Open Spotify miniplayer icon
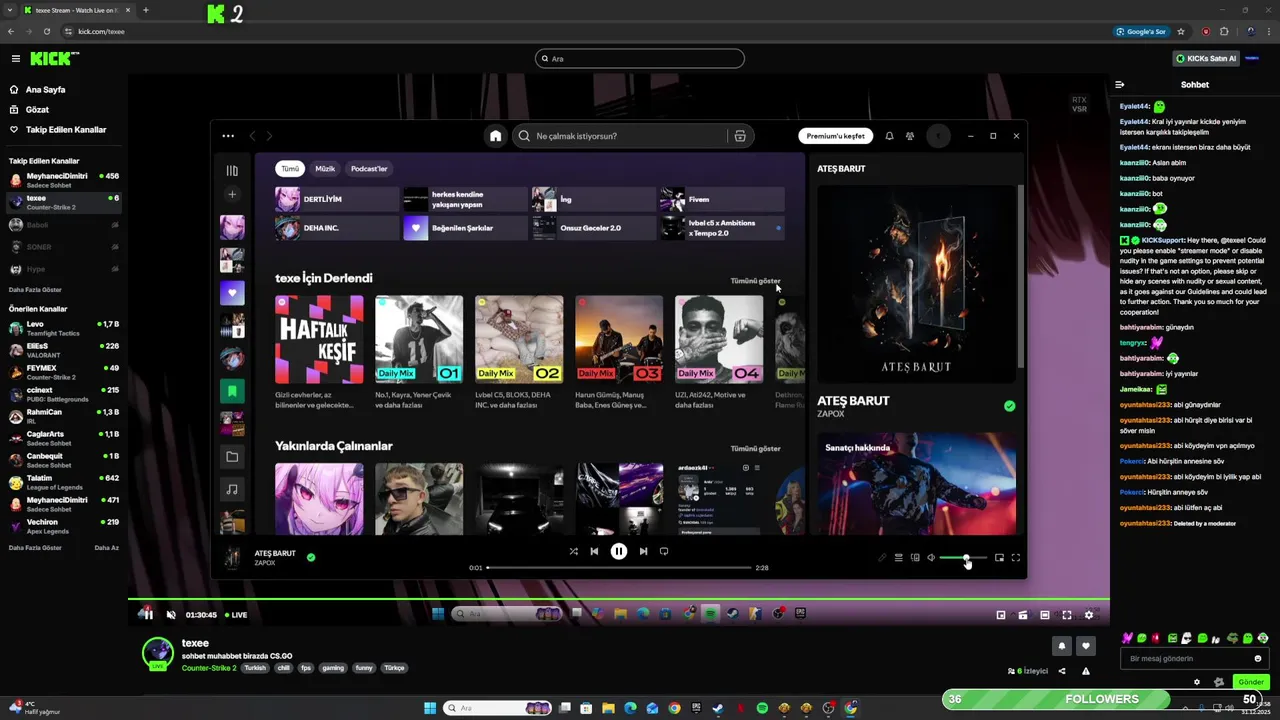The image size is (1280, 720). tap(999, 558)
